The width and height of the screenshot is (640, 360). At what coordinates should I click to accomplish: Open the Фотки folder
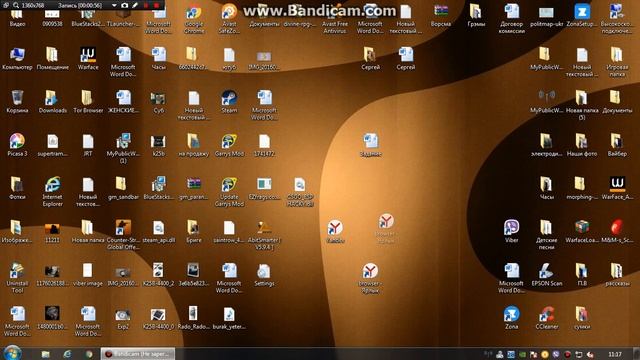(17, 188)
